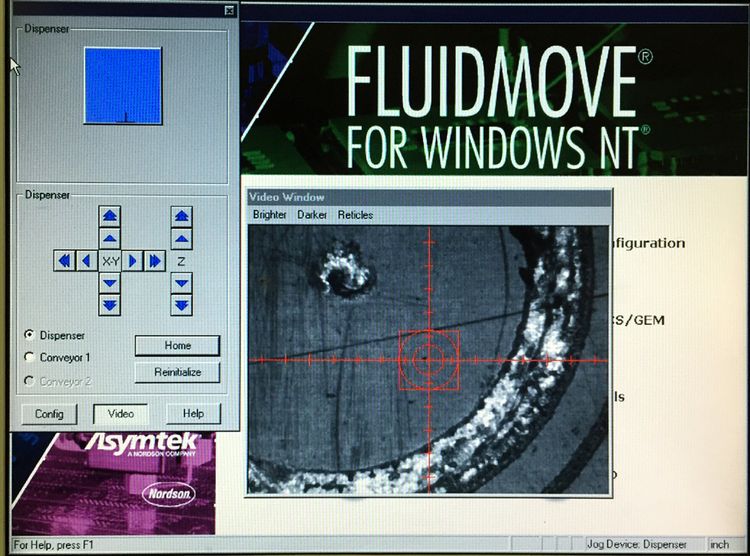
Task: Click the slow jog down X-Y arrow
Action: [x=110, y=284]
